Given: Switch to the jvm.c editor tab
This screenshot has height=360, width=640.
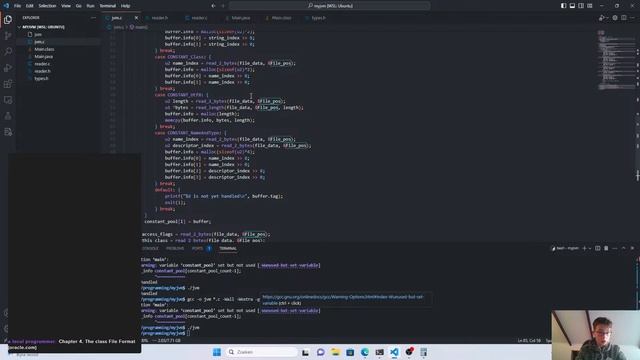Looking at the screenshot, I should [117, 18].
